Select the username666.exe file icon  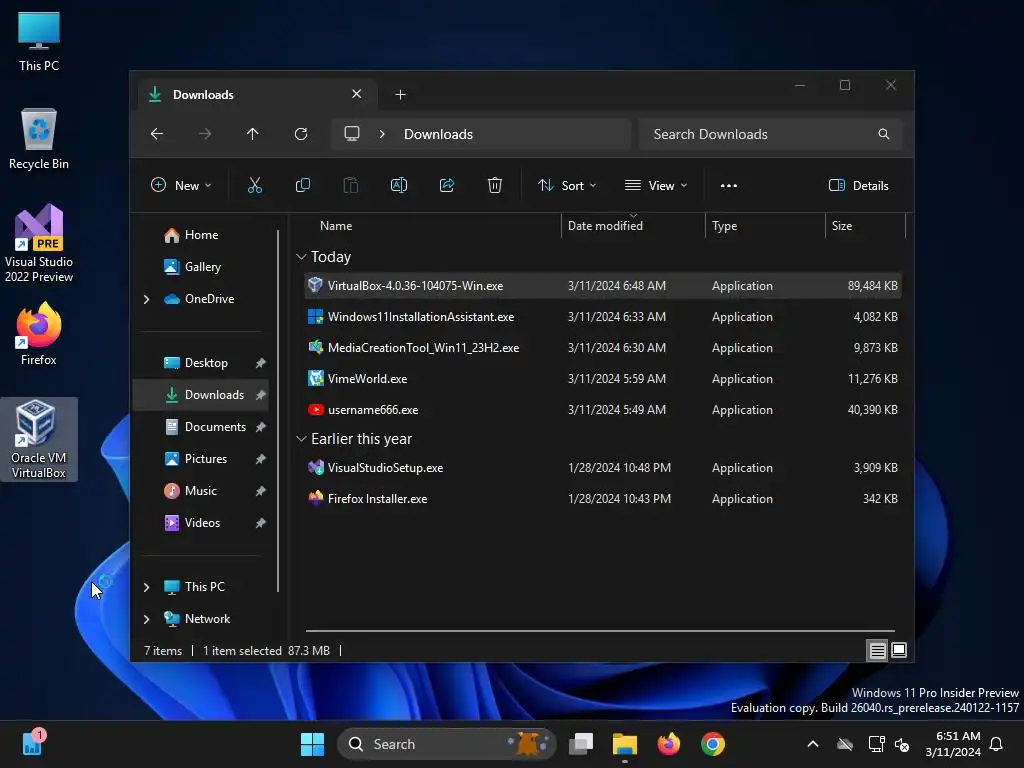[x=315, y=409]
